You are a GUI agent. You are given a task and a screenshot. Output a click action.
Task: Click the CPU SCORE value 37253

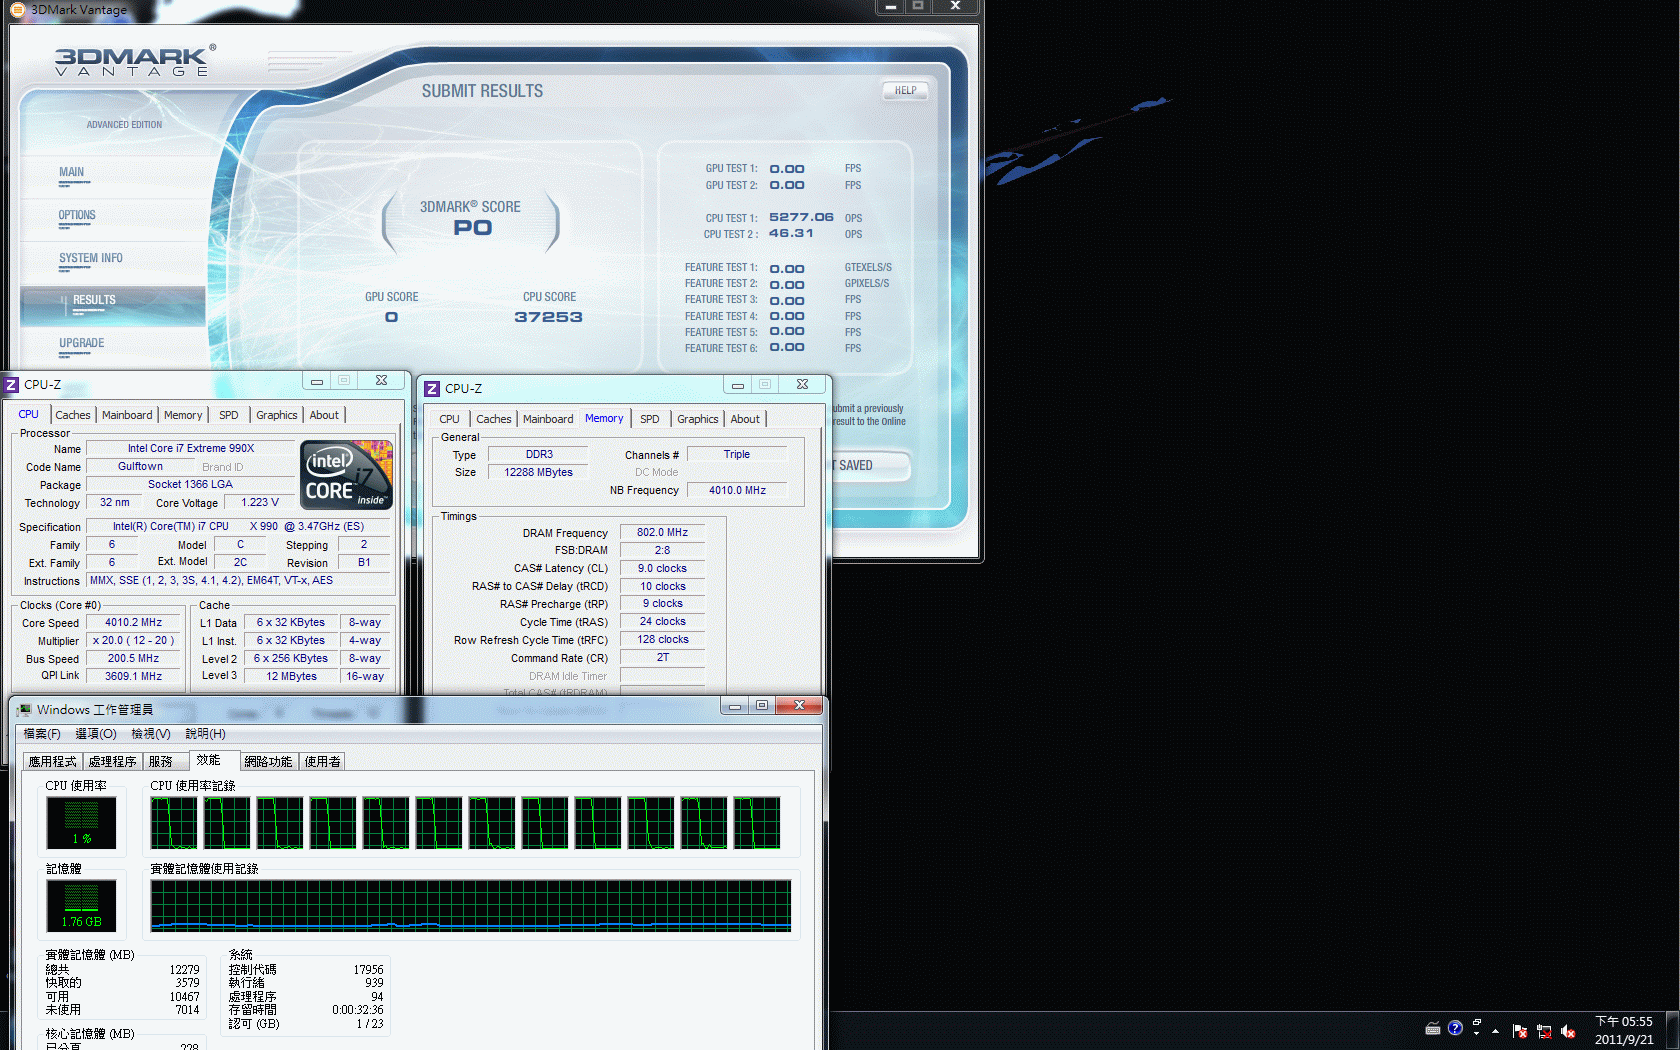(548, 317)
